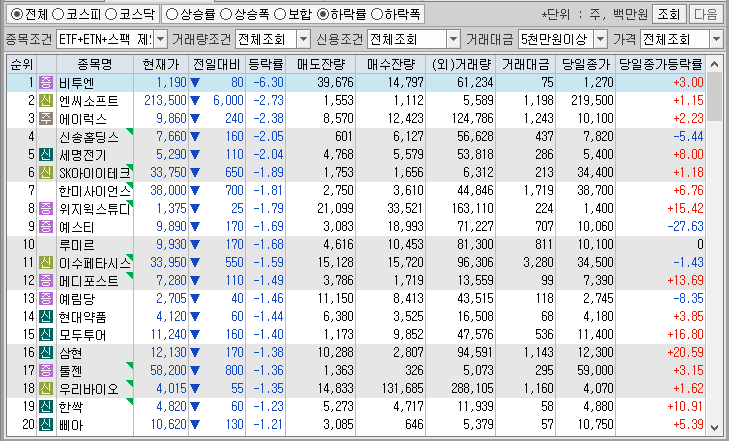Click the 증 badge next to 비투엔
729x441 pixels.
pyautogui.click(x=46, y=83)
